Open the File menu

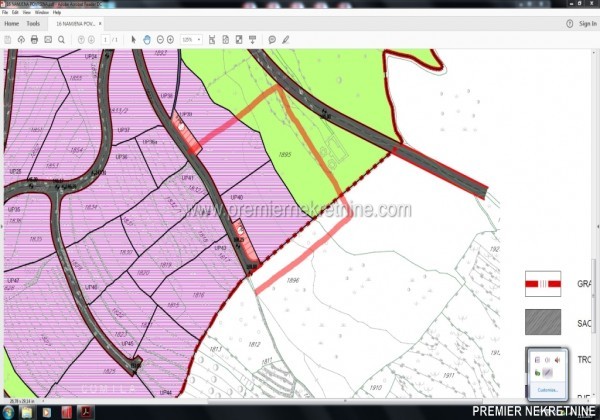click(x=6, y=11)
